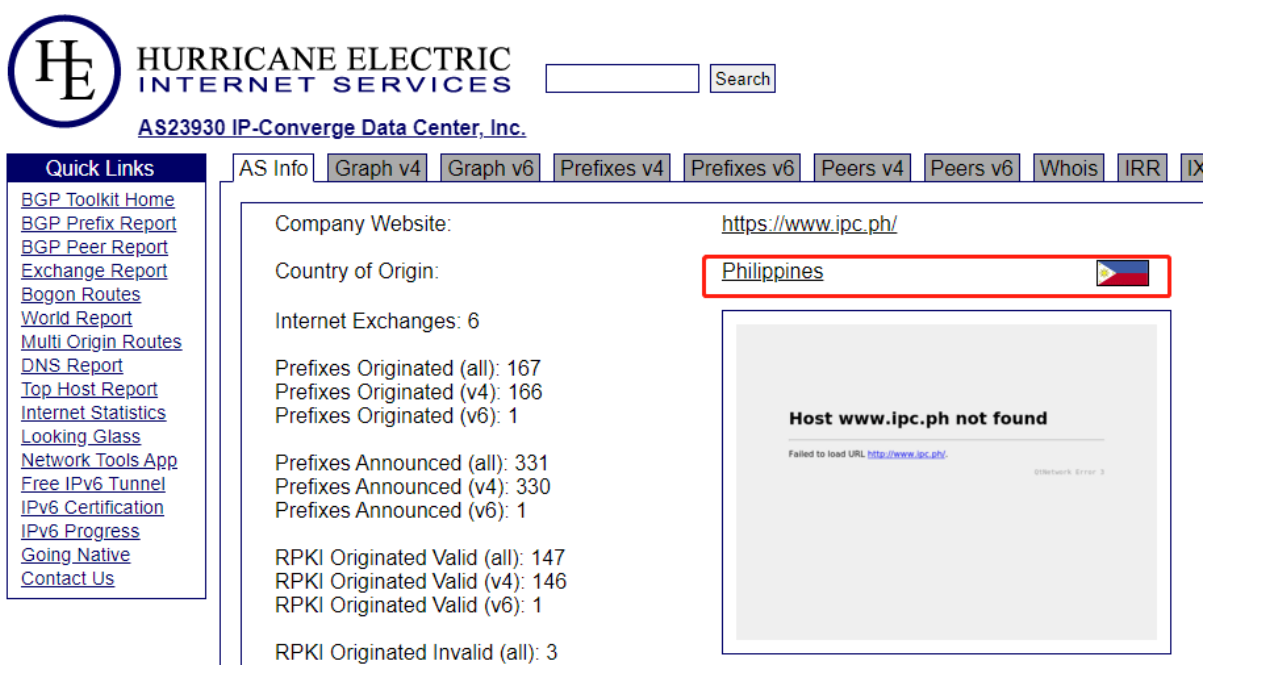
Task: Click the Hurricane Electric HE logo
Action: pos(64,70)
